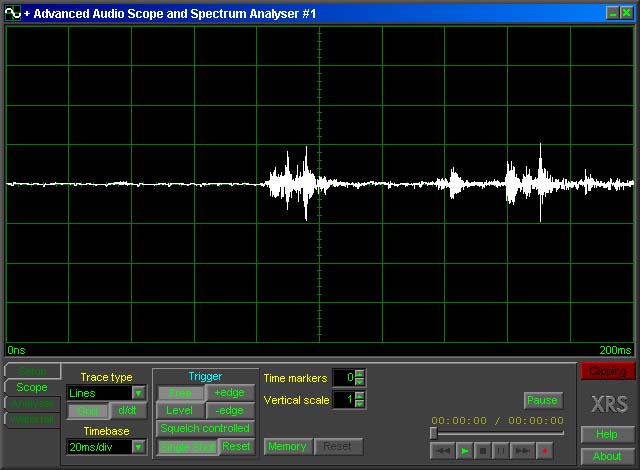This screenshot has height=470, width=640.
Task: Click the Pause button
Action: [x=542, y=400]
